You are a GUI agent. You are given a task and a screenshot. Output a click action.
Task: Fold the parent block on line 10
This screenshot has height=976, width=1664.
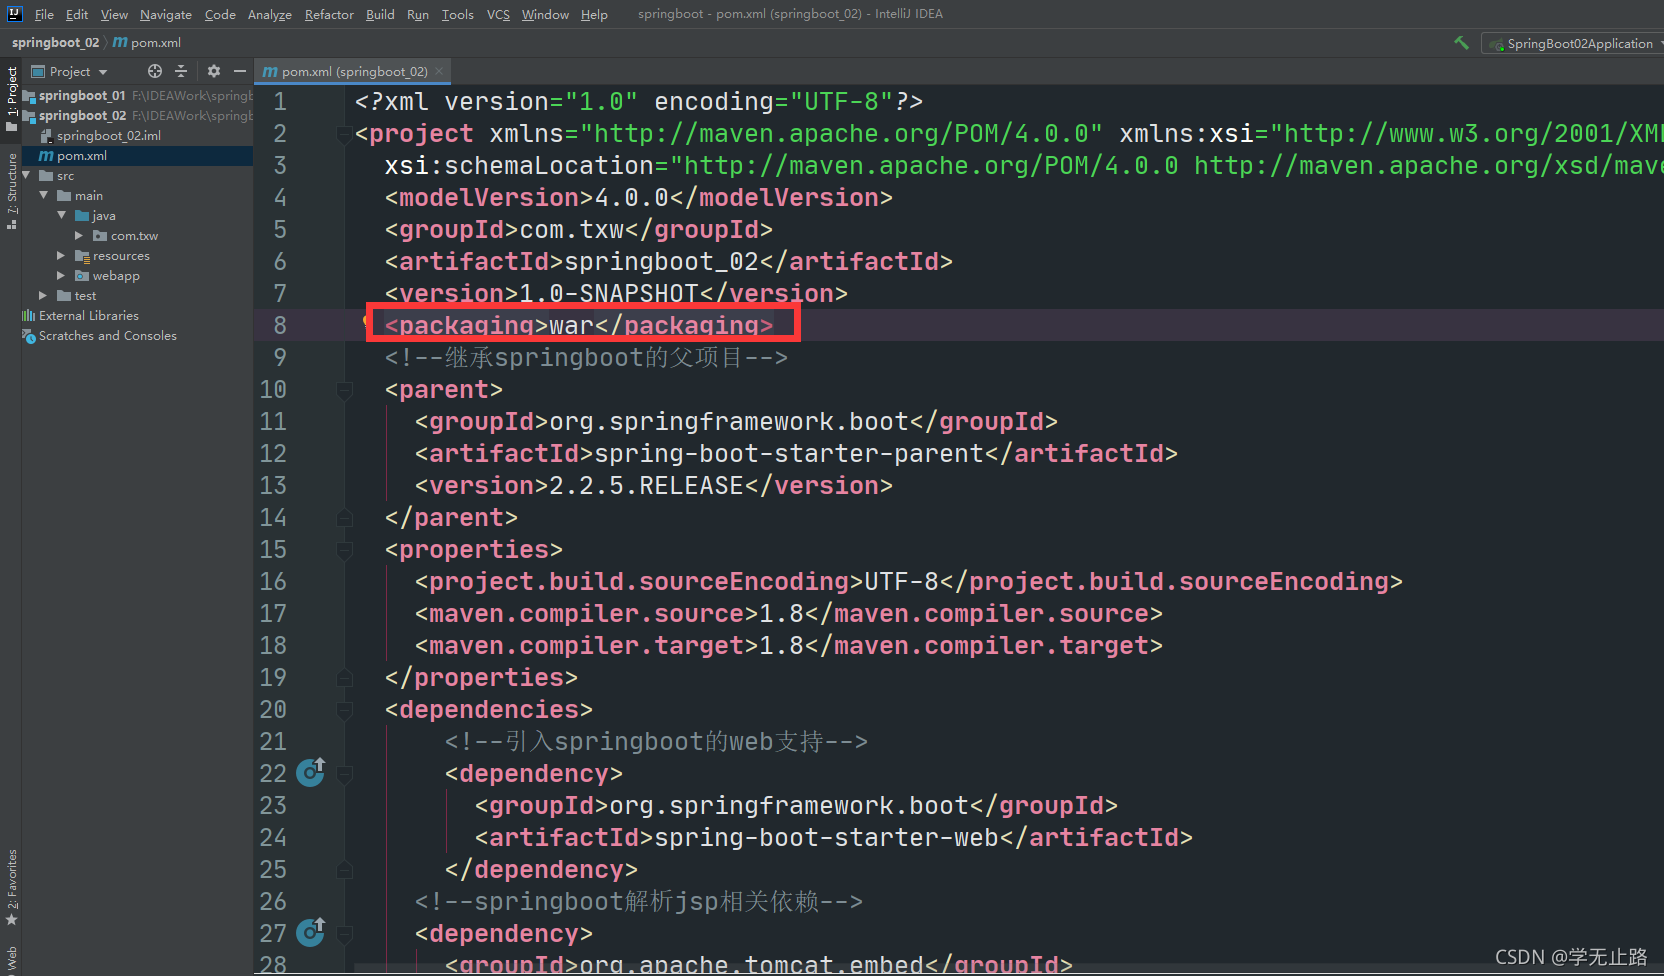[x=345, y=389]
